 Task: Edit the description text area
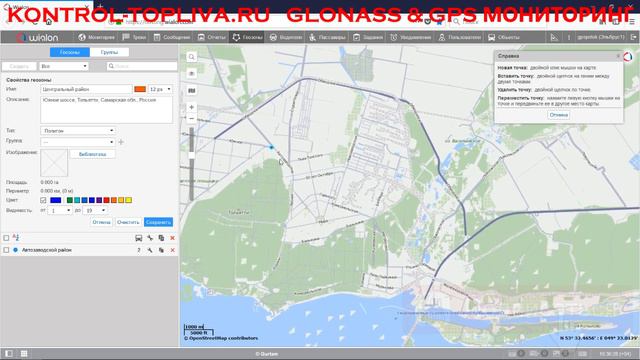tap(106, 110)
